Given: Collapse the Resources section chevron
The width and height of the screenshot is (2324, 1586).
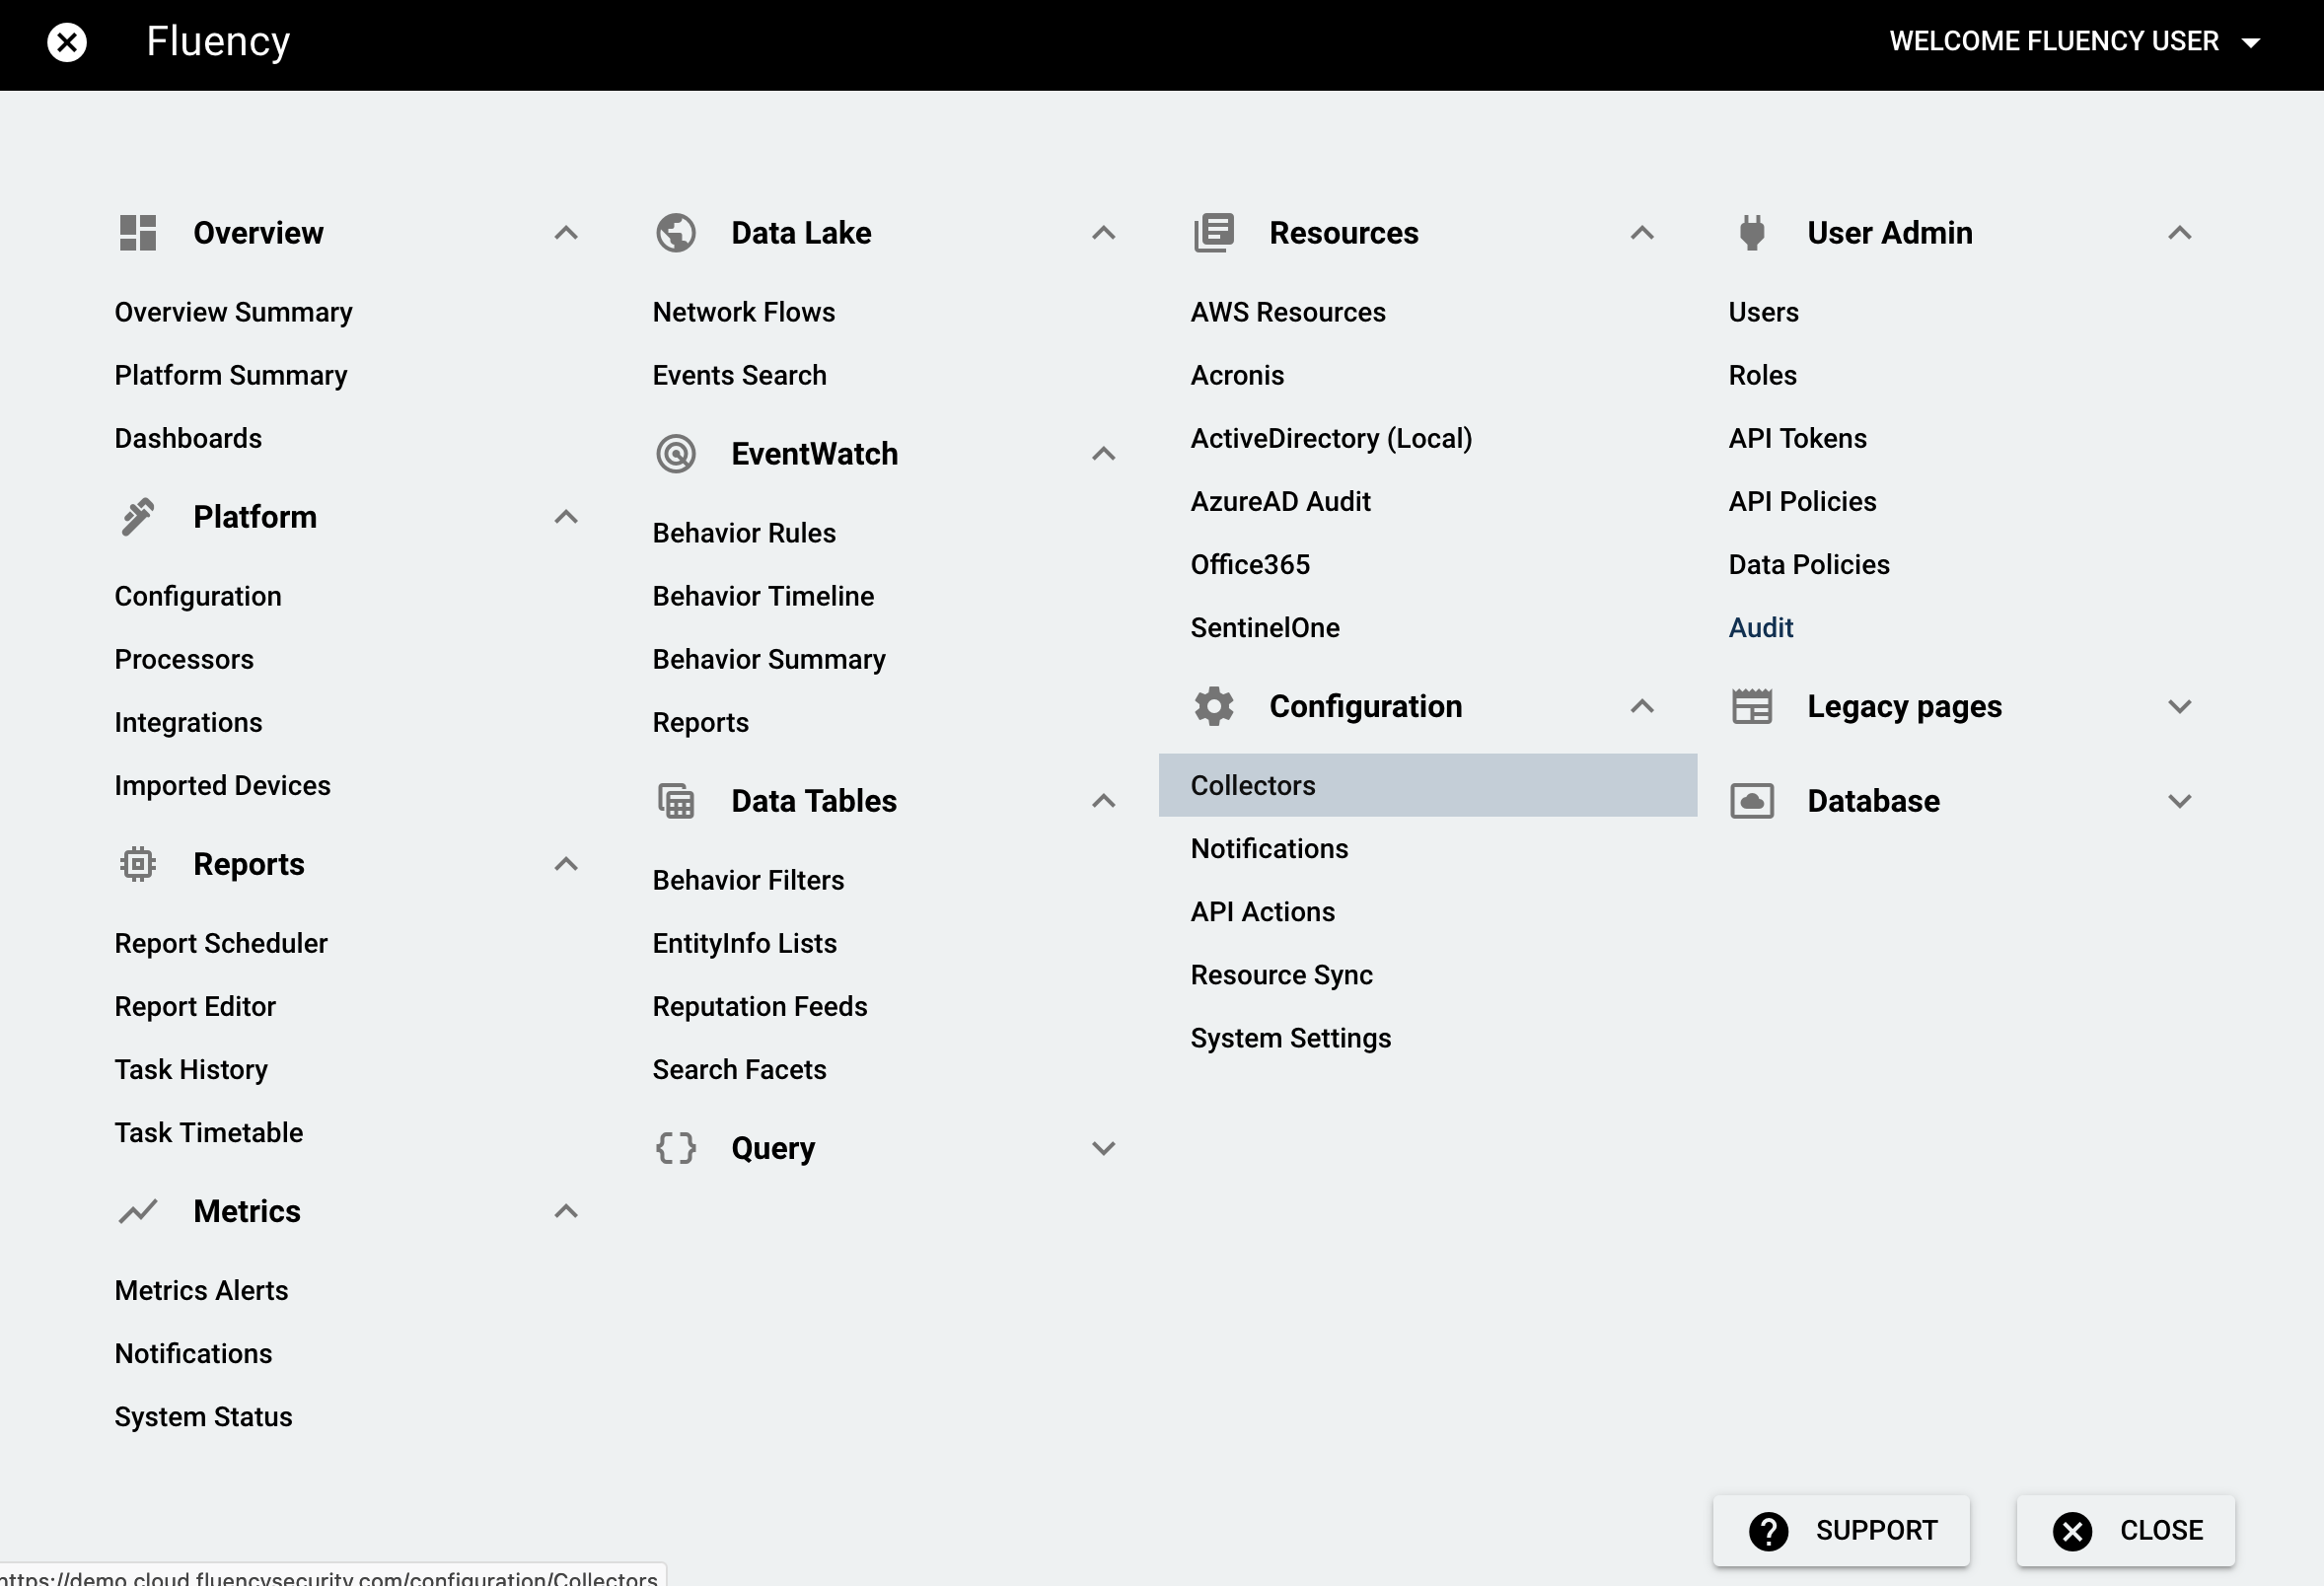Looking at the screenshot, I should [x=1641, y=233].
